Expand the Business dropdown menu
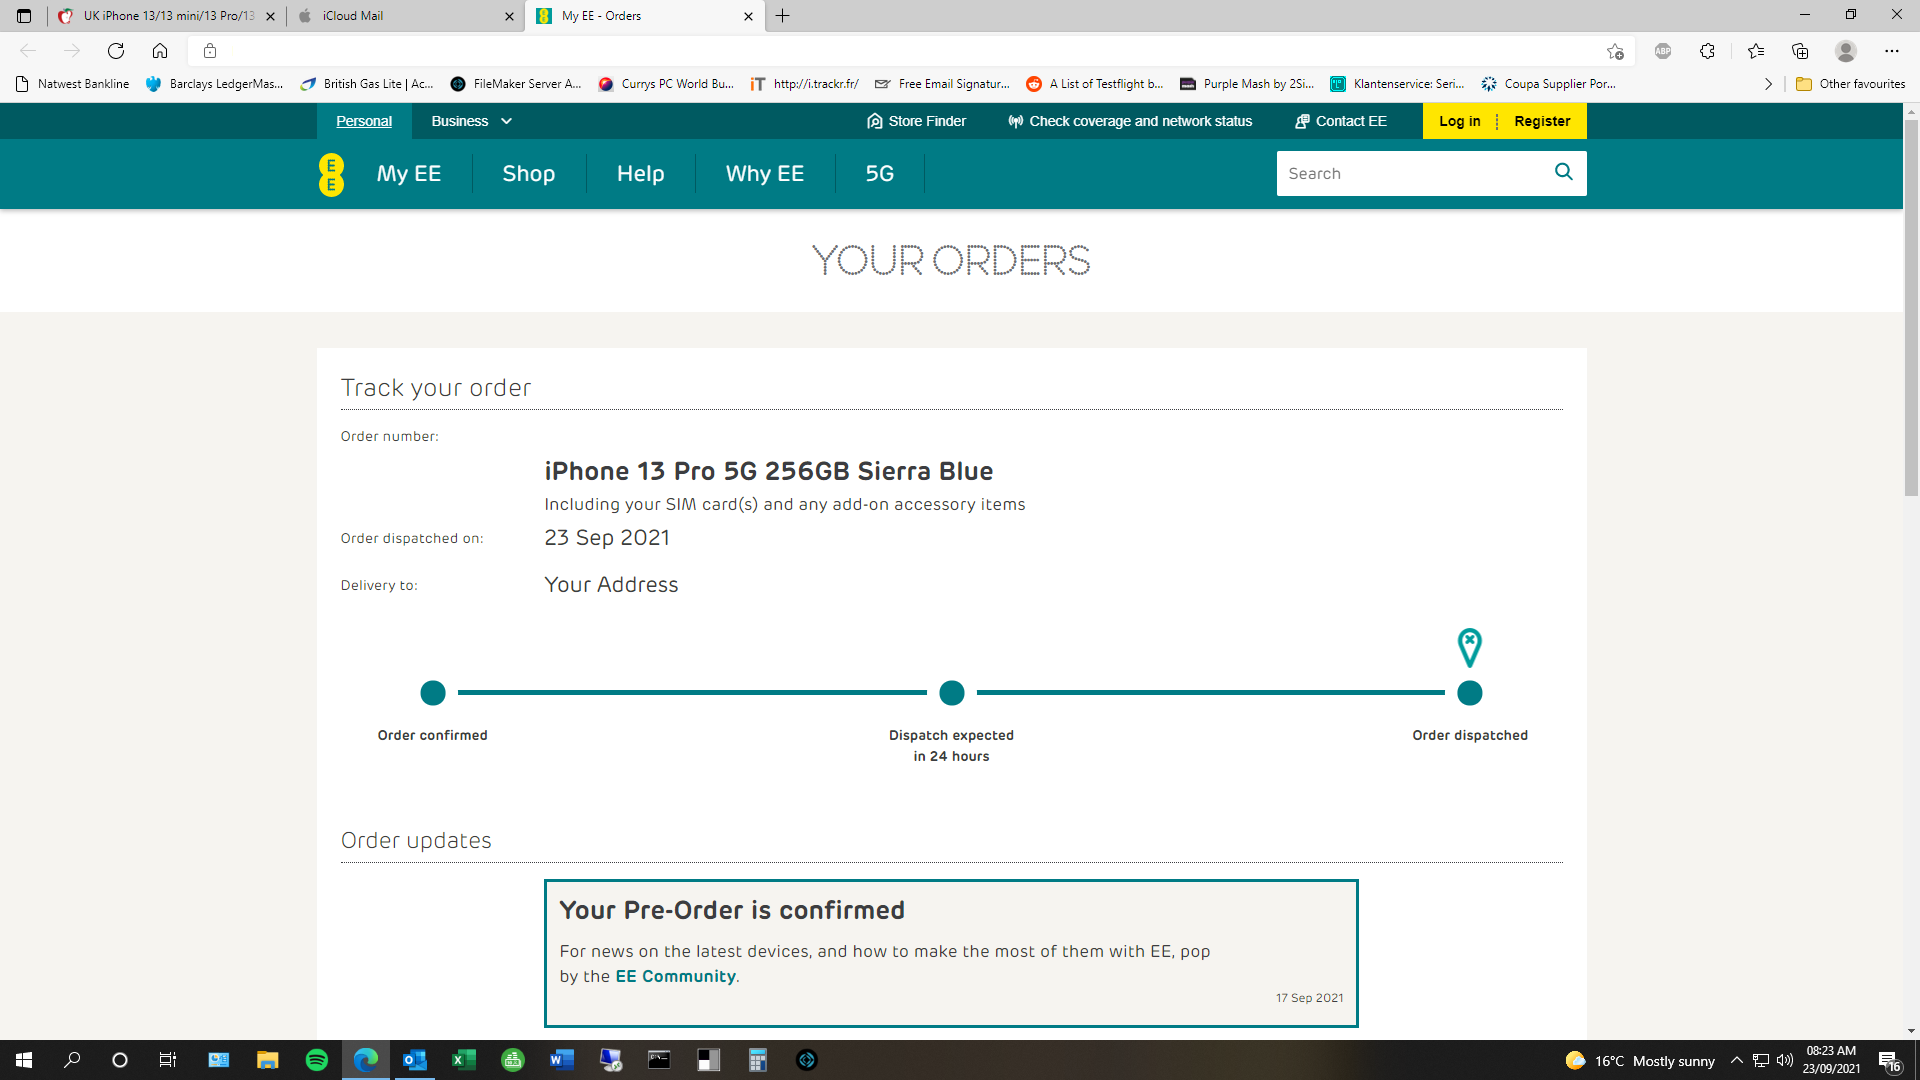Viewport: 1920px width, 1080px height. (x=471, y=121)
